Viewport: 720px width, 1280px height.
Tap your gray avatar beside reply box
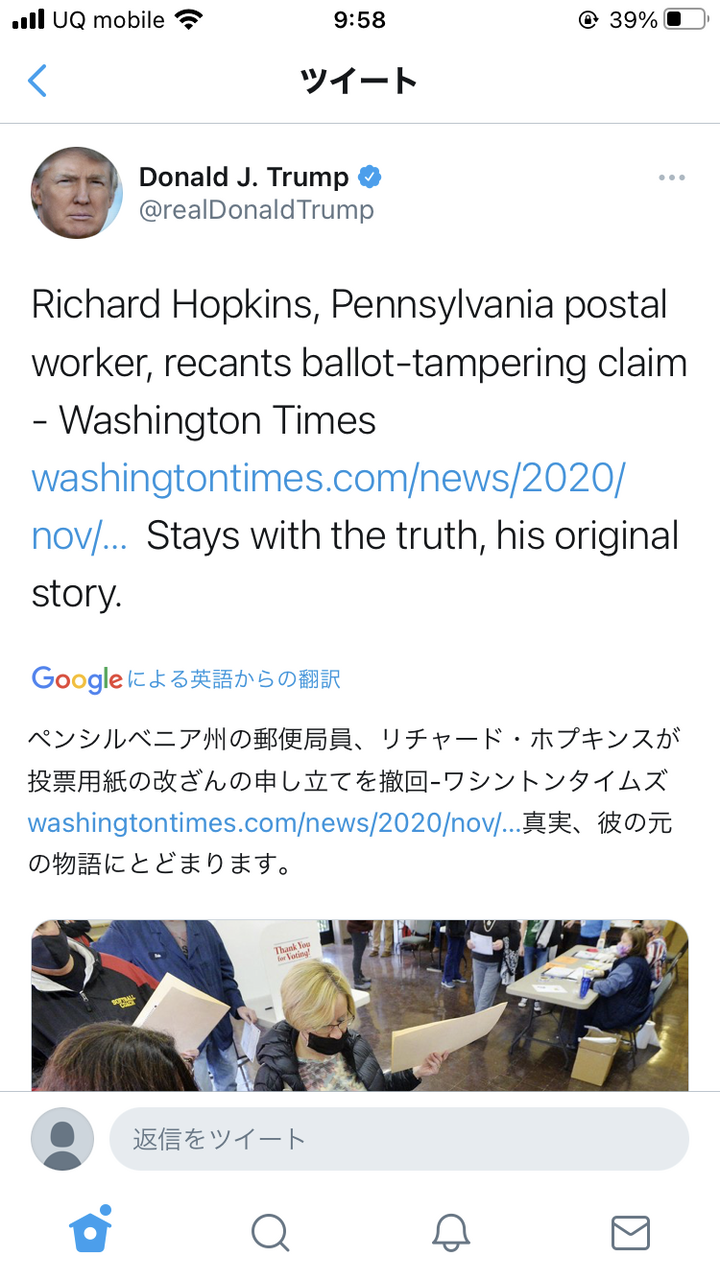[x=62, y=1139]
